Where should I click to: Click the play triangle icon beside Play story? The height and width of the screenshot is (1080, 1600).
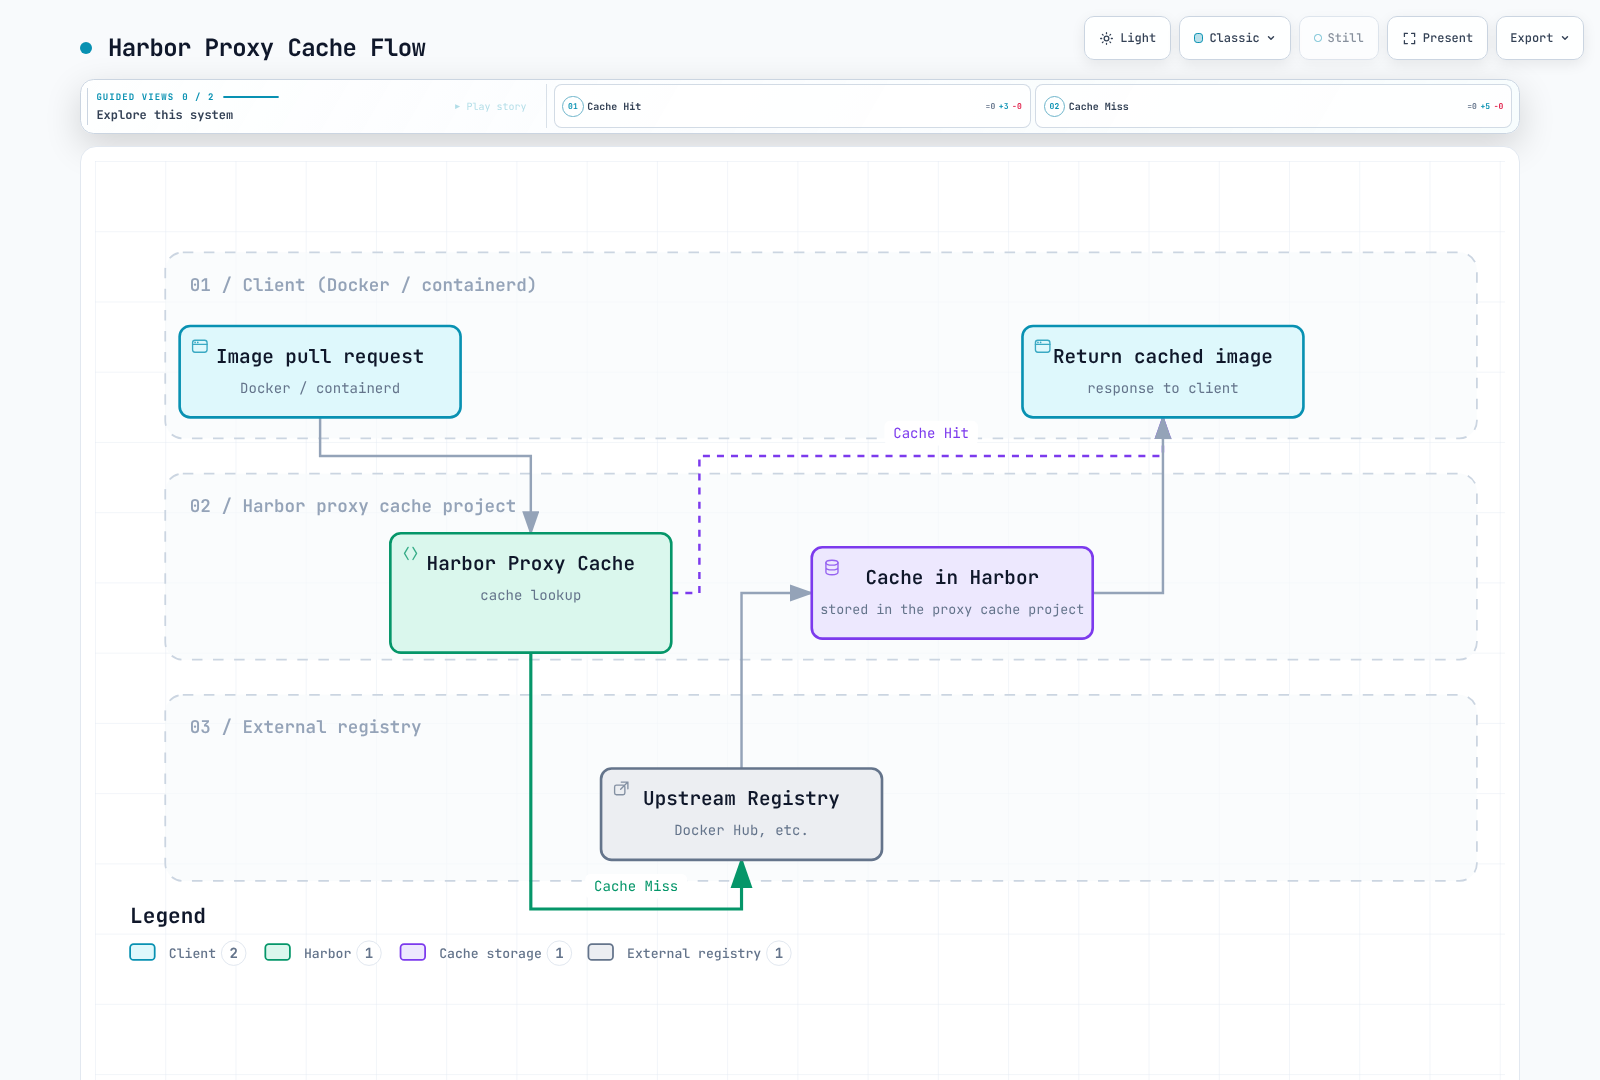click(x=457, y=106)
